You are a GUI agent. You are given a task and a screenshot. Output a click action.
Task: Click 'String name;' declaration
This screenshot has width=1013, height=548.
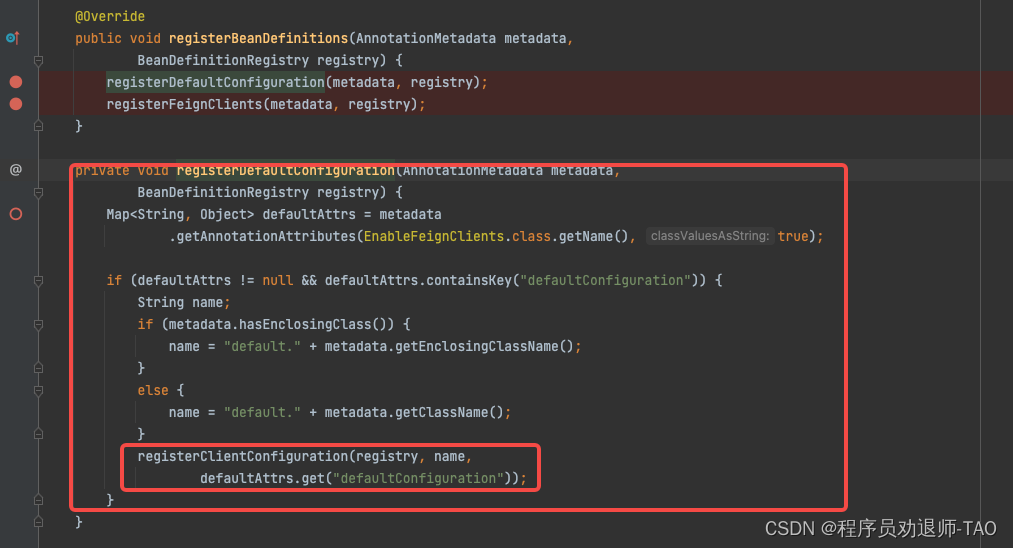(184, 302)
